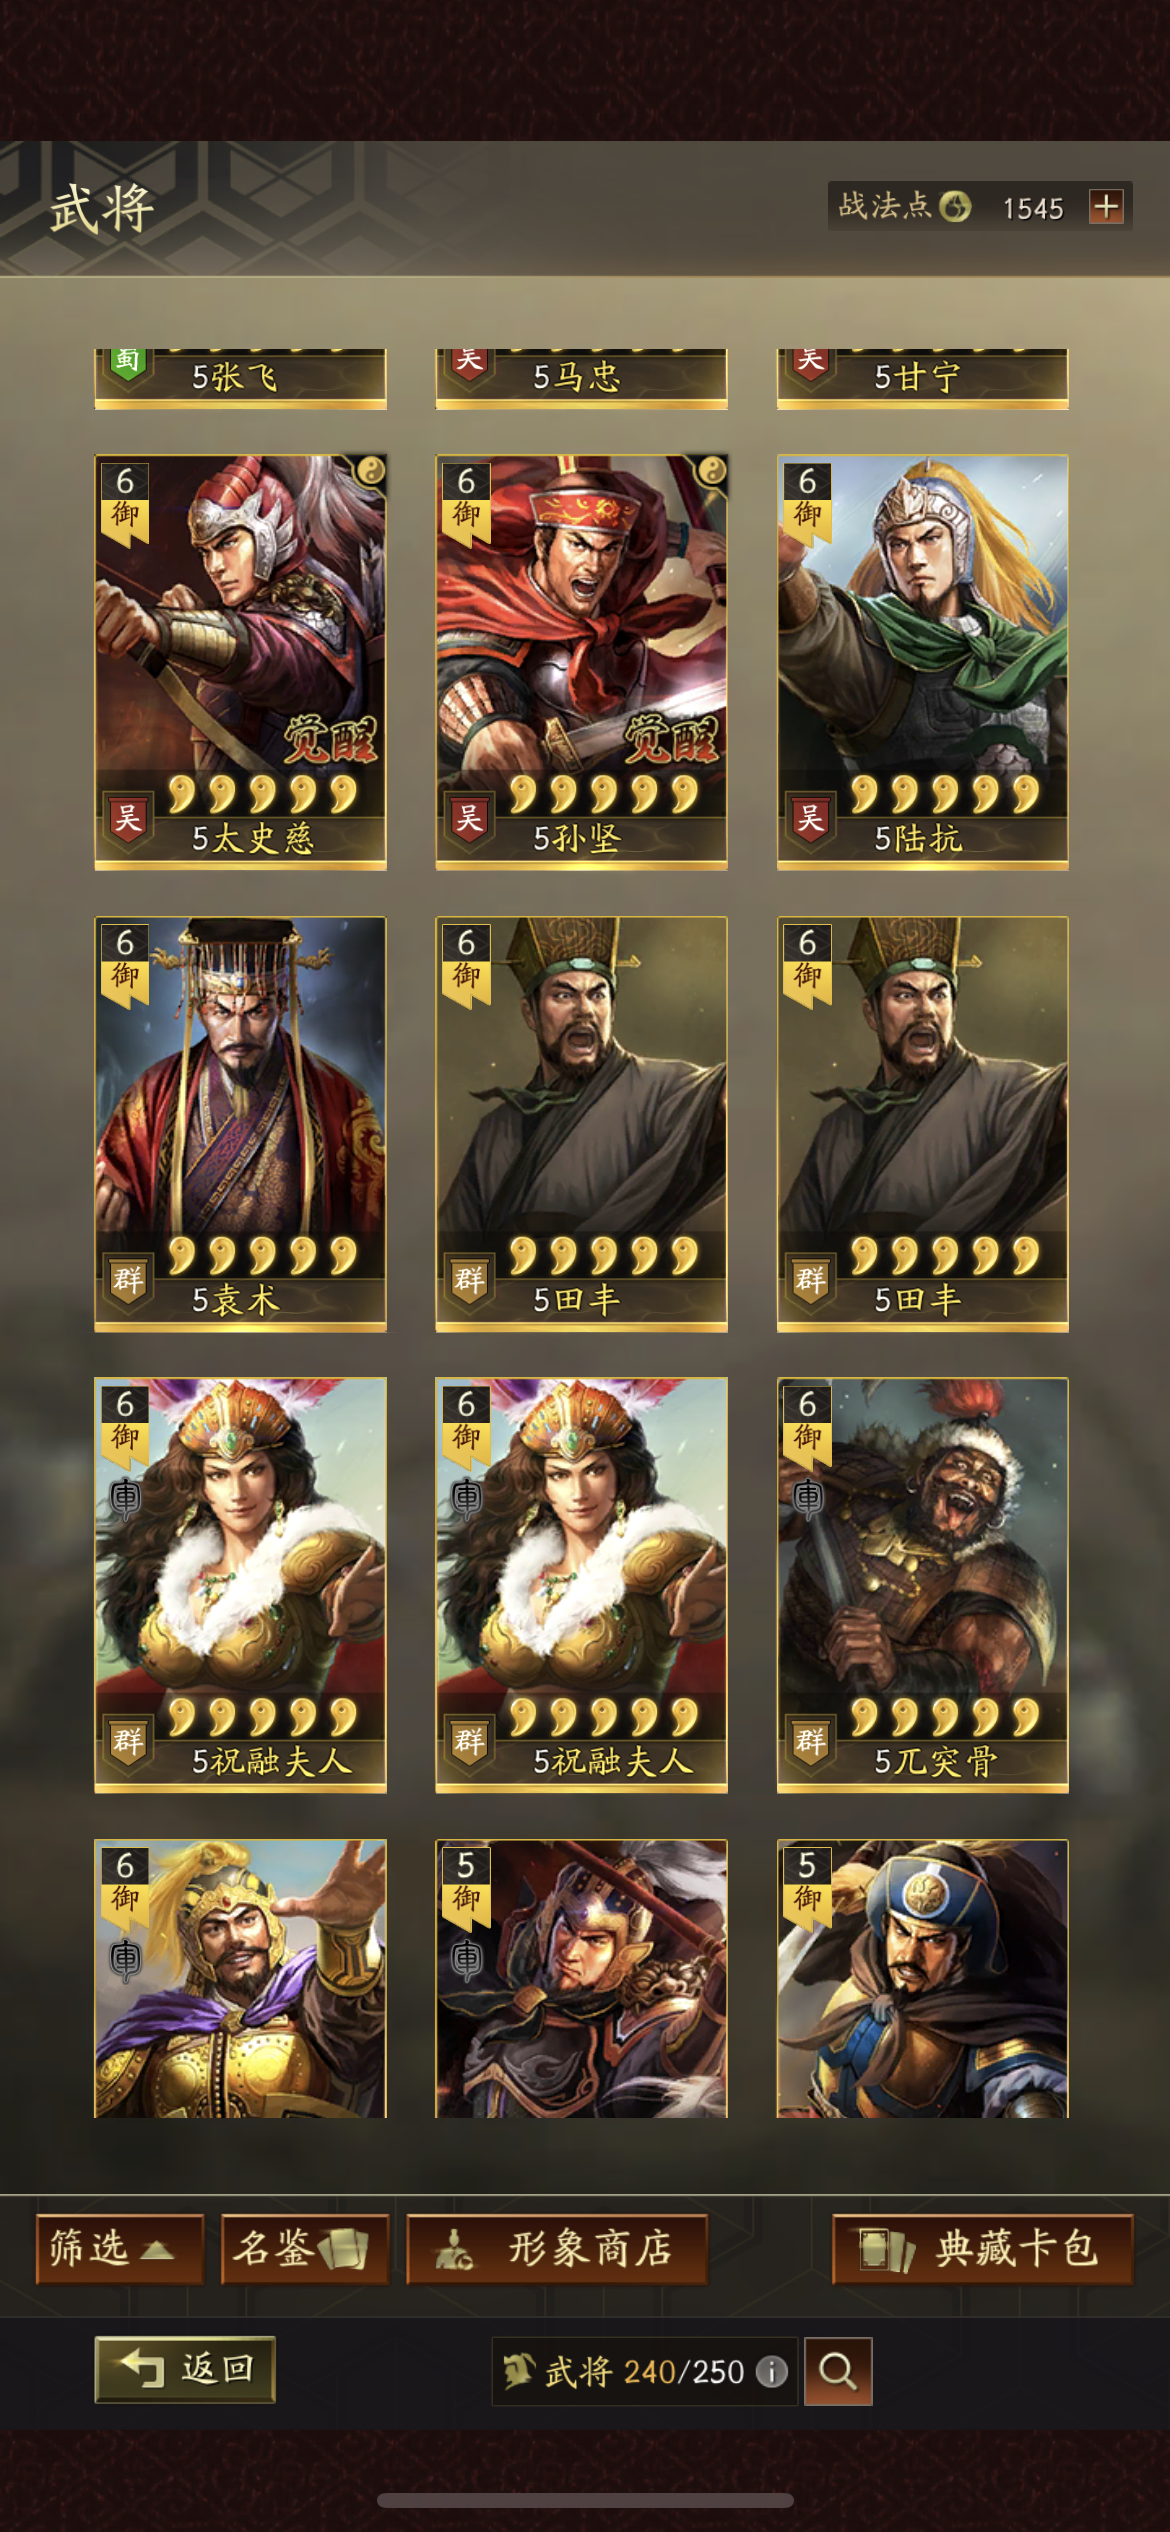This screenshot has width=1170, height=2532.
Task: Select the partially visible 5张飞 card
Action: coord(240,379)
